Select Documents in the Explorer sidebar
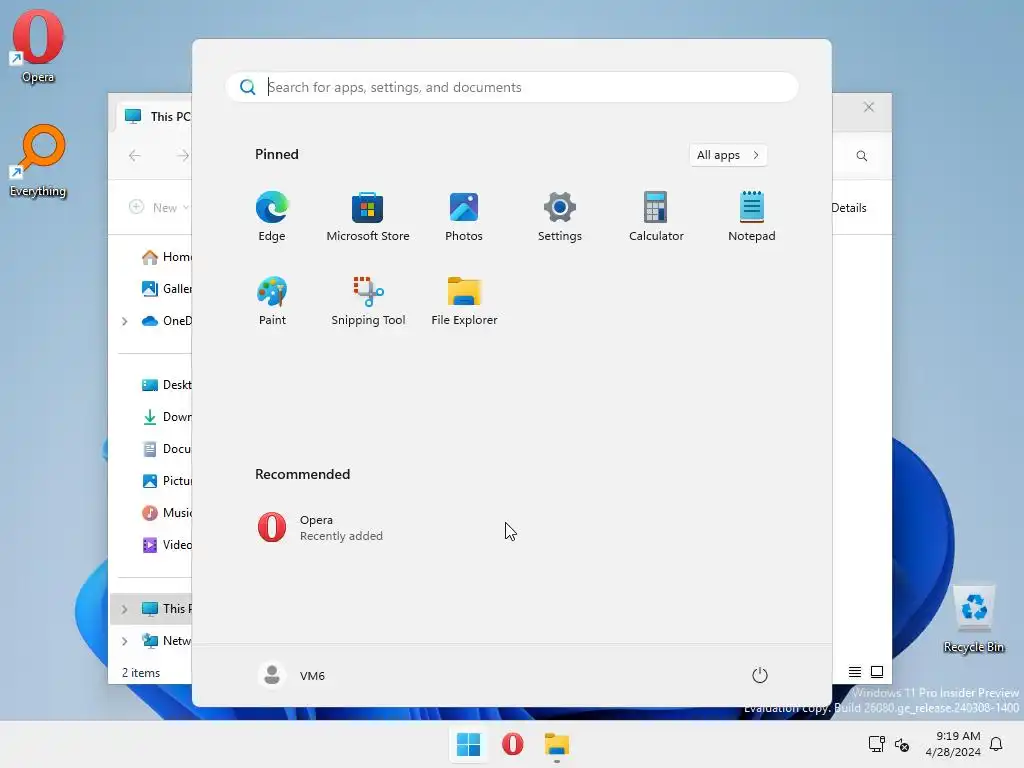The image size is (1024, 768). tap(166, 449)
